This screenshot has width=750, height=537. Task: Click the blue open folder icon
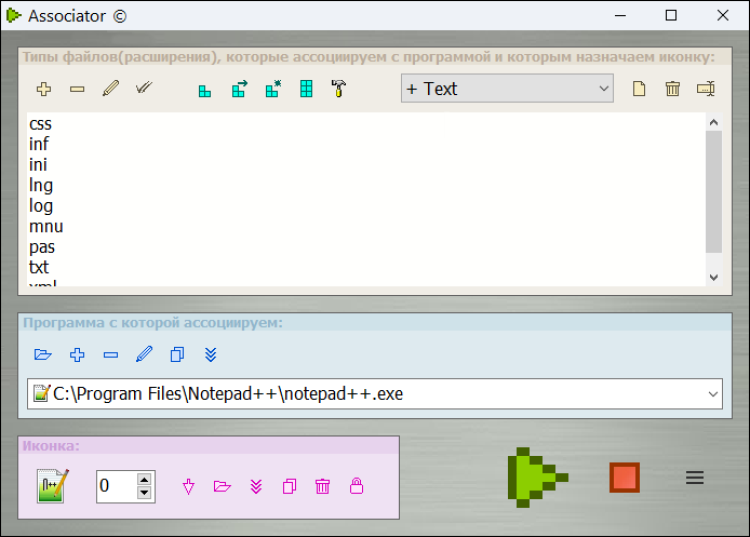coord(43,354)
